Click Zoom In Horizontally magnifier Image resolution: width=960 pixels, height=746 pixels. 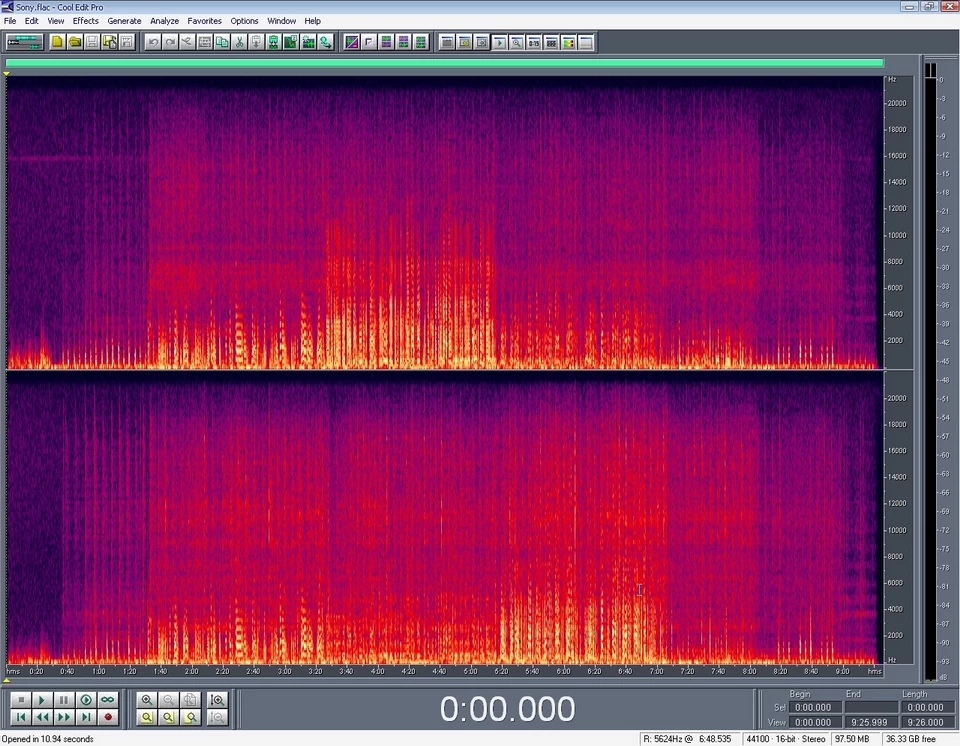[x=147, y=700]
